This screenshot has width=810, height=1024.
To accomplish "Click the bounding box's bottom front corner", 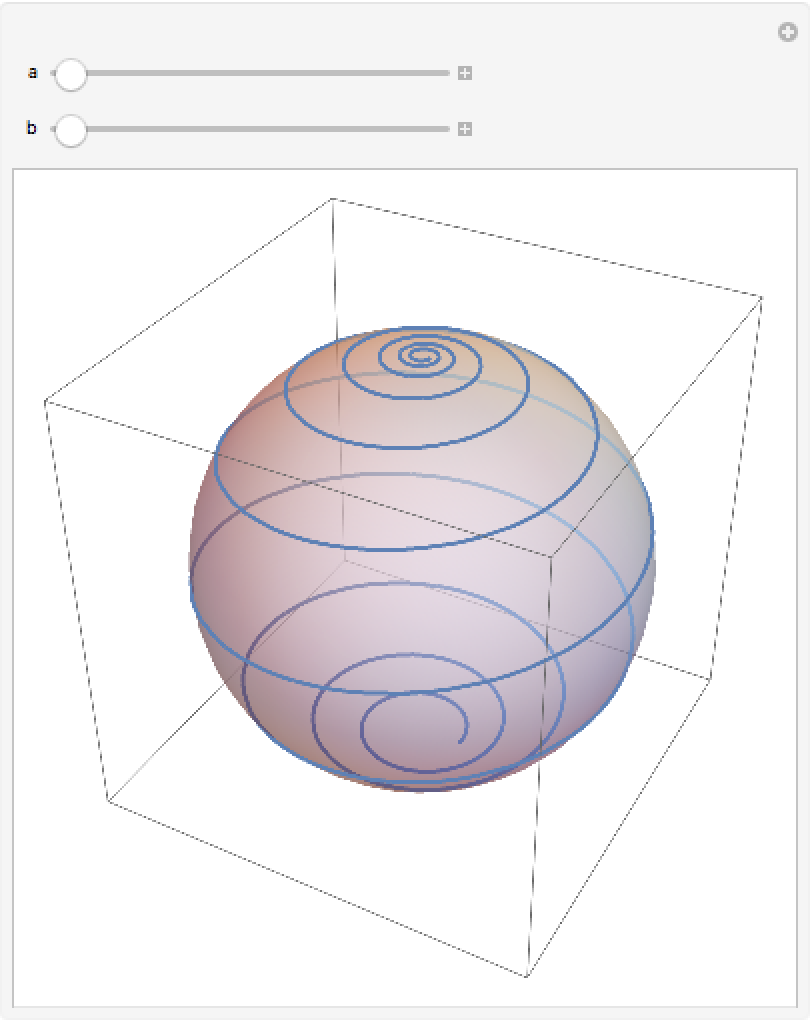I will coord(527,976).
